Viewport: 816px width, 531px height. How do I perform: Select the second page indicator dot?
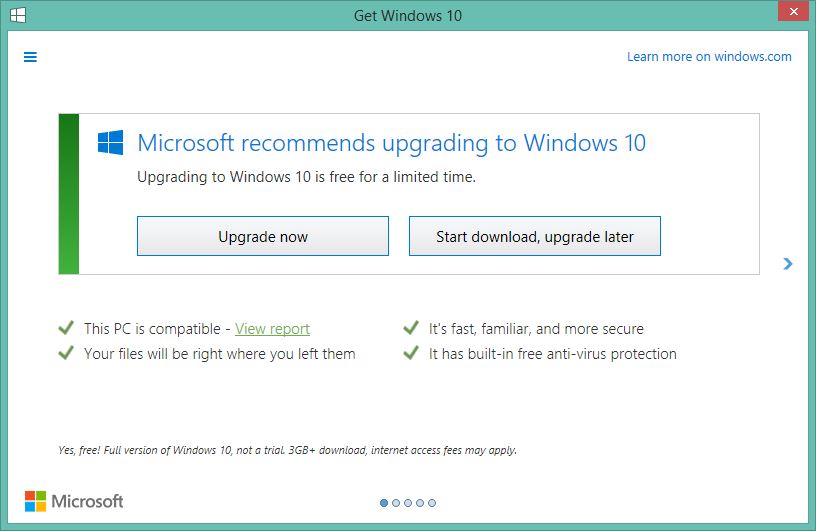[x=396, y=503]
